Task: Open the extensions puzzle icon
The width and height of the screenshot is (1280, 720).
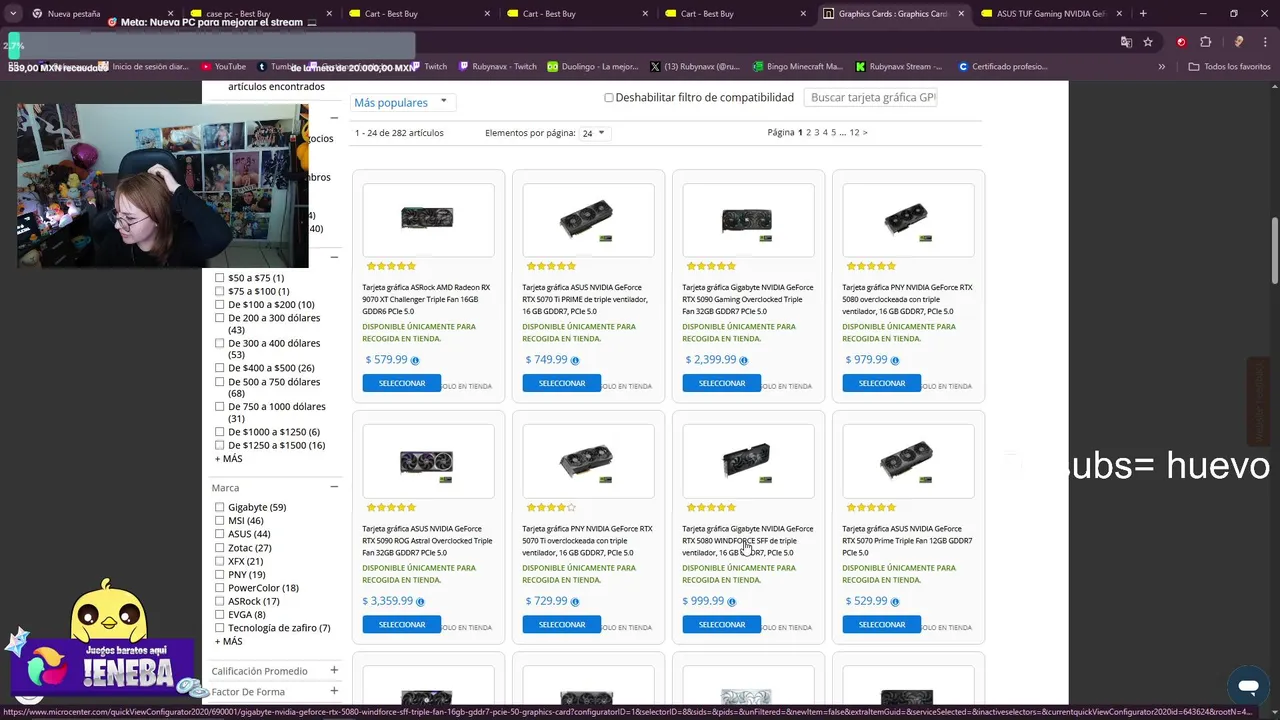Action: point(1205,42)
